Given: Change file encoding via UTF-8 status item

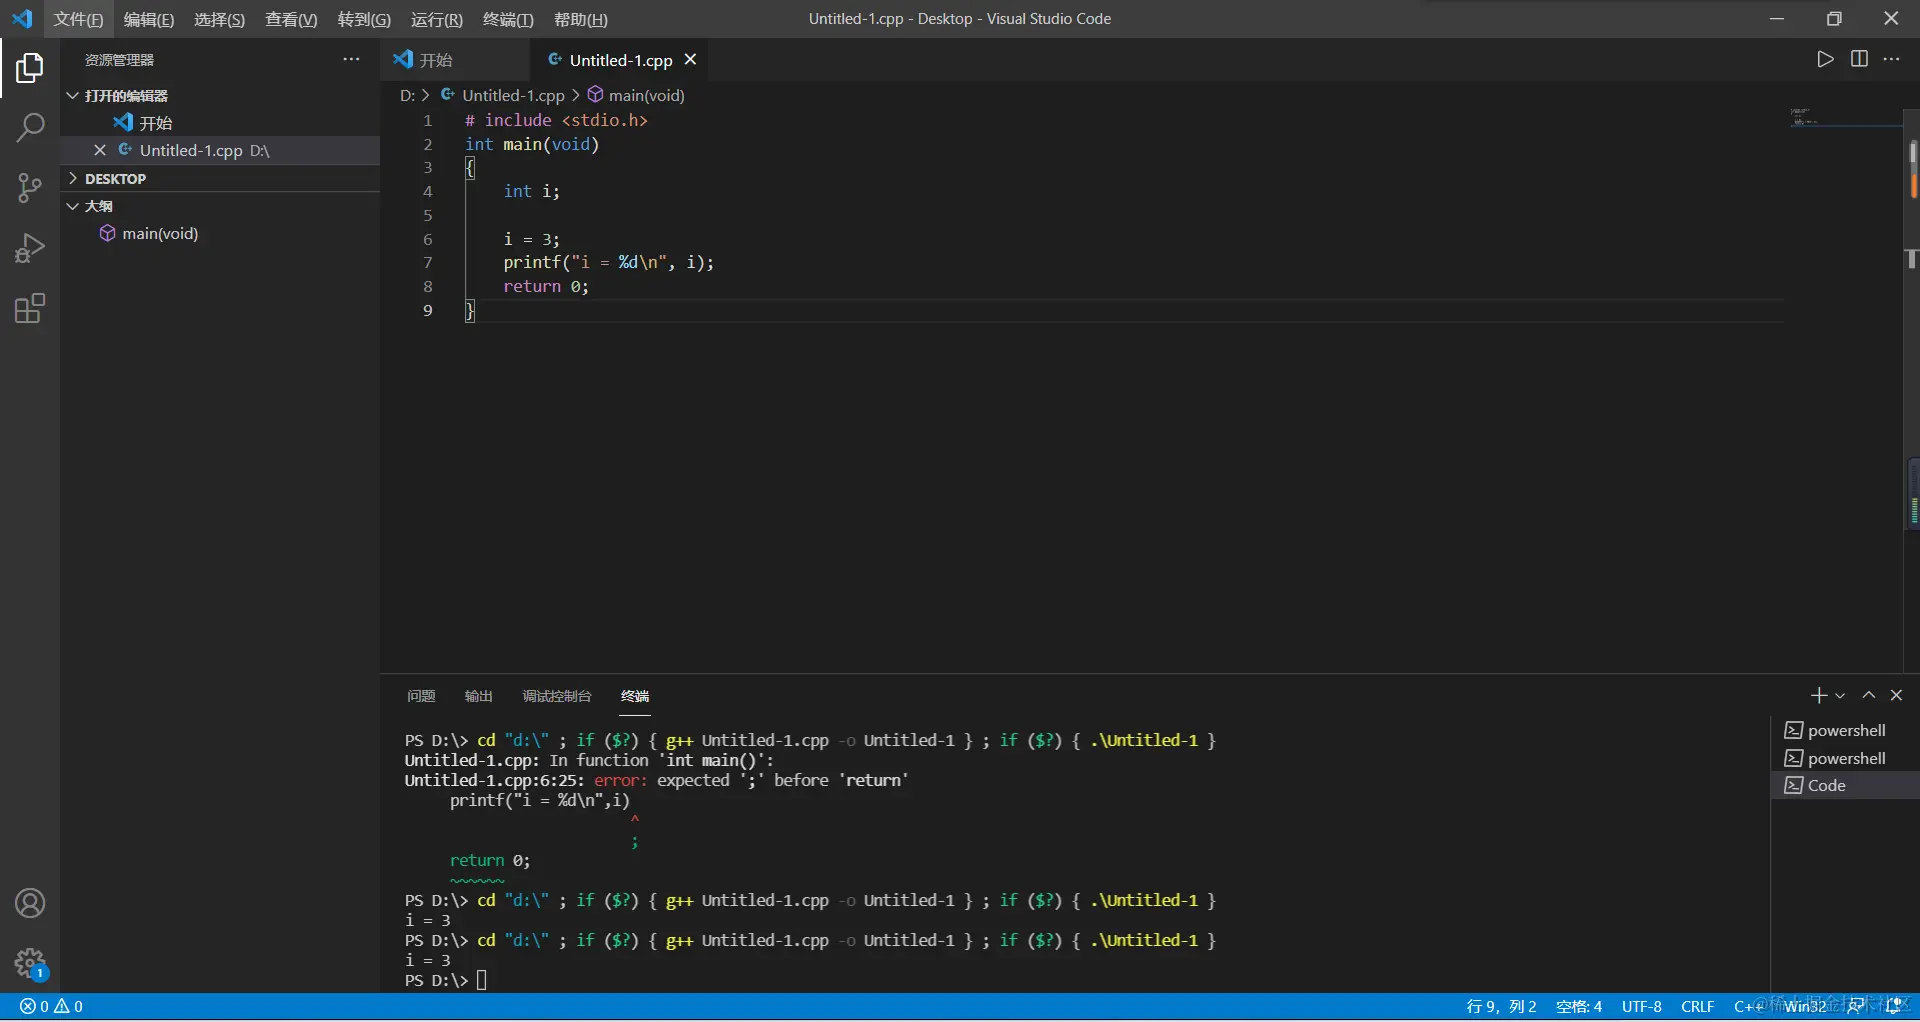Looking at the screenshot, I should [1642, 1006].
